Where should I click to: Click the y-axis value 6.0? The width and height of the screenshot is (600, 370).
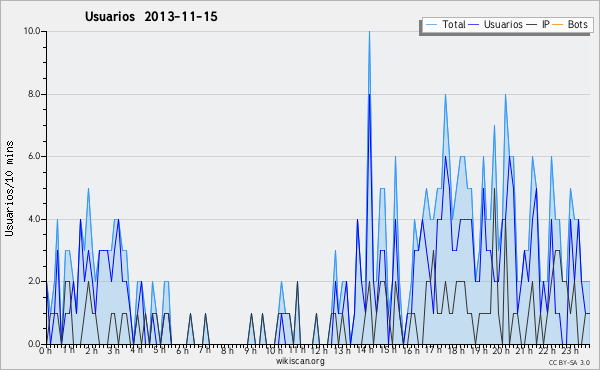point(34,156)
